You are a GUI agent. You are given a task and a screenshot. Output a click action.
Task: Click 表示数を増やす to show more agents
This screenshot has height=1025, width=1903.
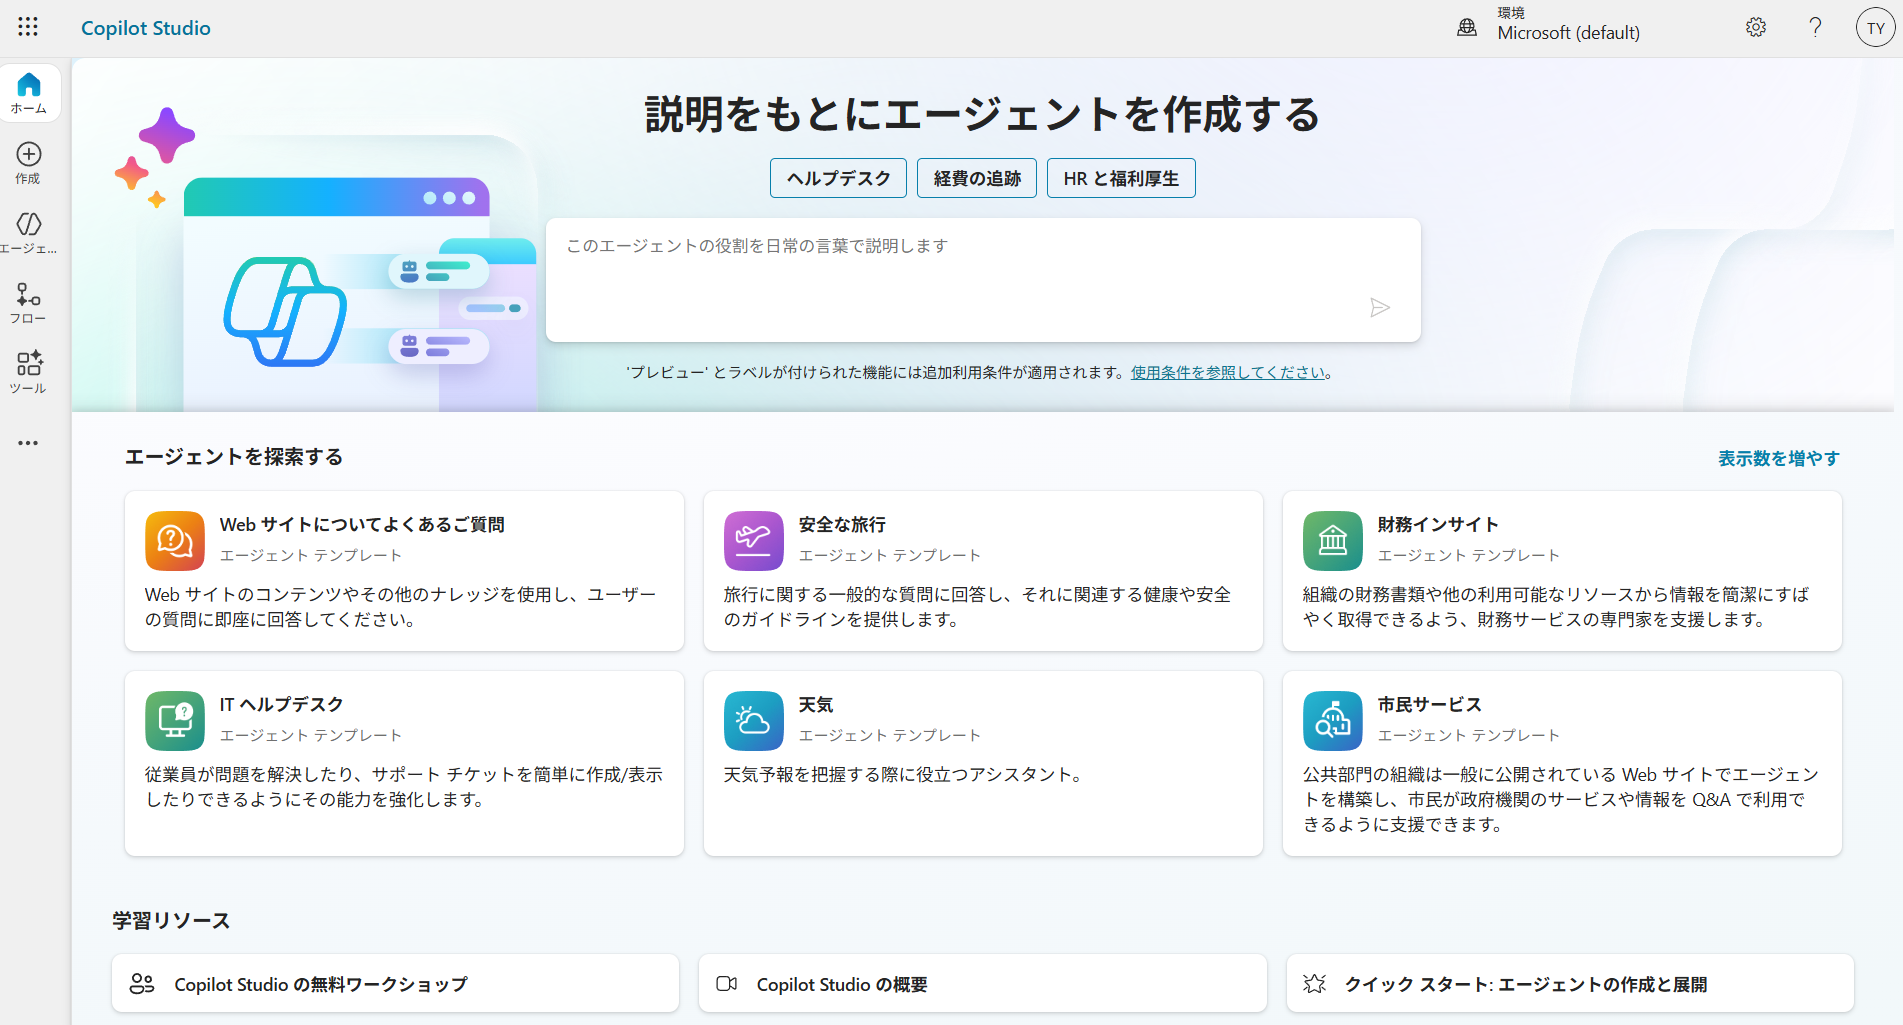(x=1779, y=458)
